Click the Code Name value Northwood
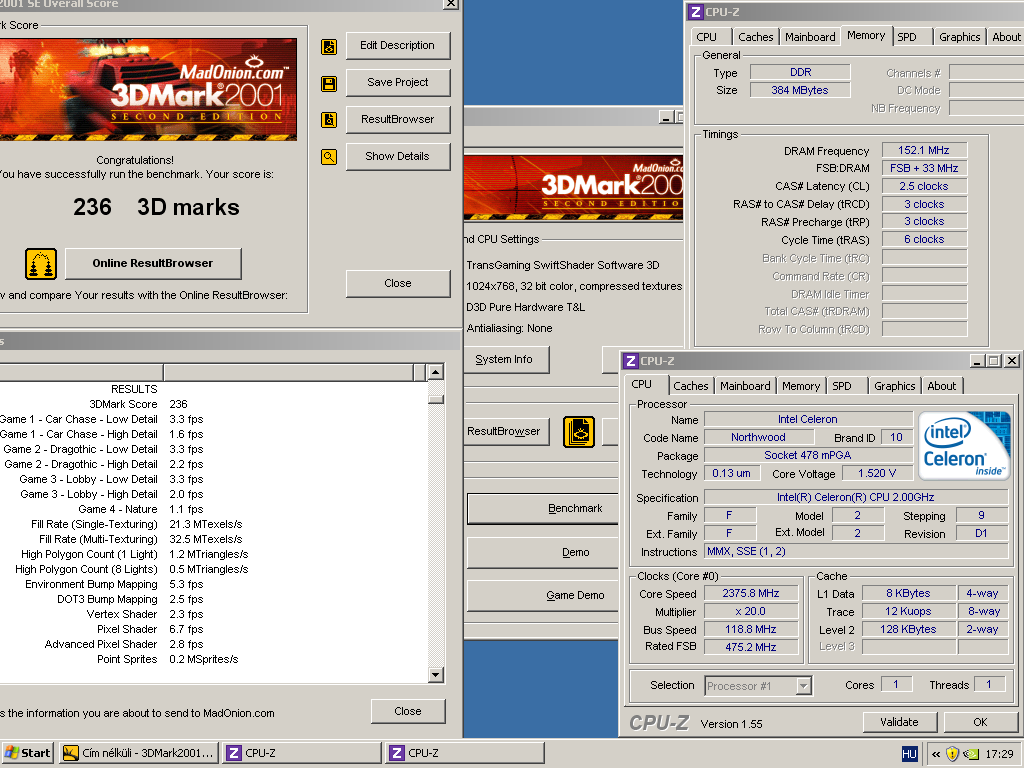Viewport: 1024px width, 768px height. point(758,438)
